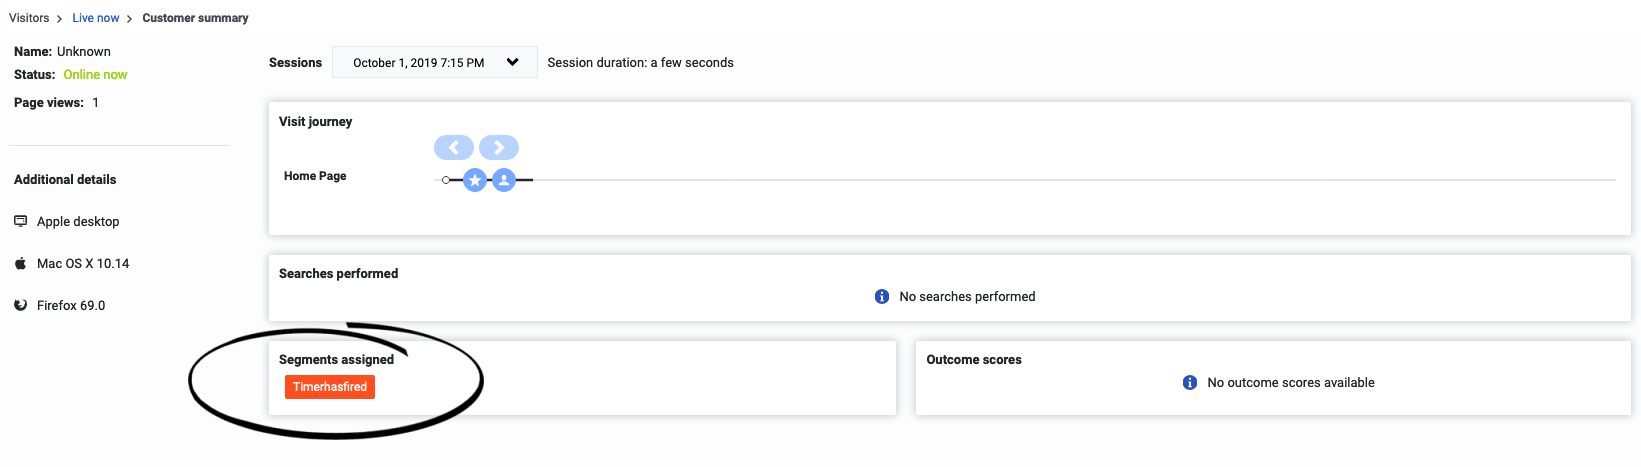1641x467 pixels.
Task: Select the person marker on the journey timeline
Action: pyautogui.click(x=504, y=180)
